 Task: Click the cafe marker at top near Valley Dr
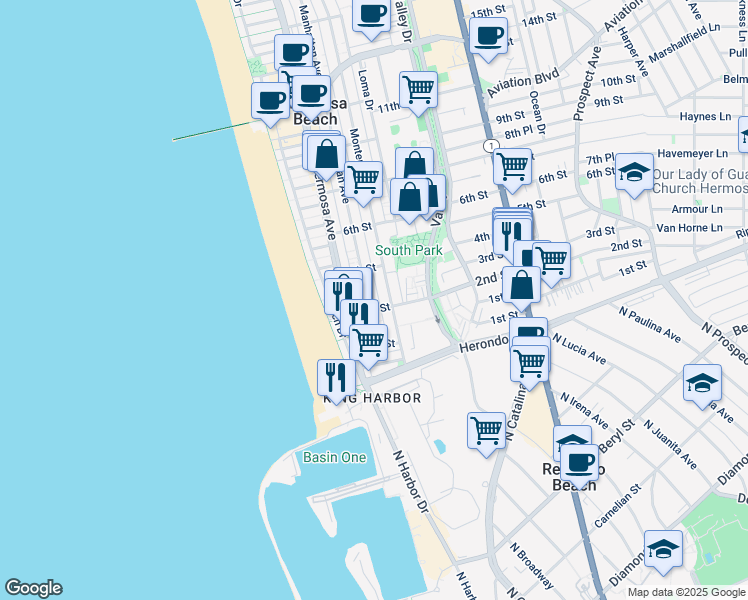click(372, 17)
